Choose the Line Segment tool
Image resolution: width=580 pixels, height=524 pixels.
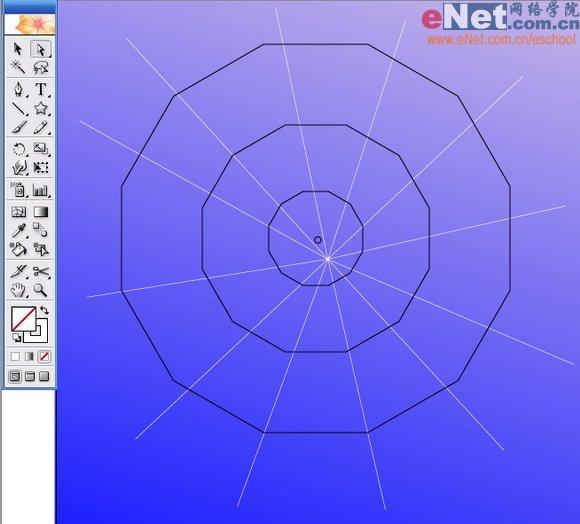tap(18, 108)
